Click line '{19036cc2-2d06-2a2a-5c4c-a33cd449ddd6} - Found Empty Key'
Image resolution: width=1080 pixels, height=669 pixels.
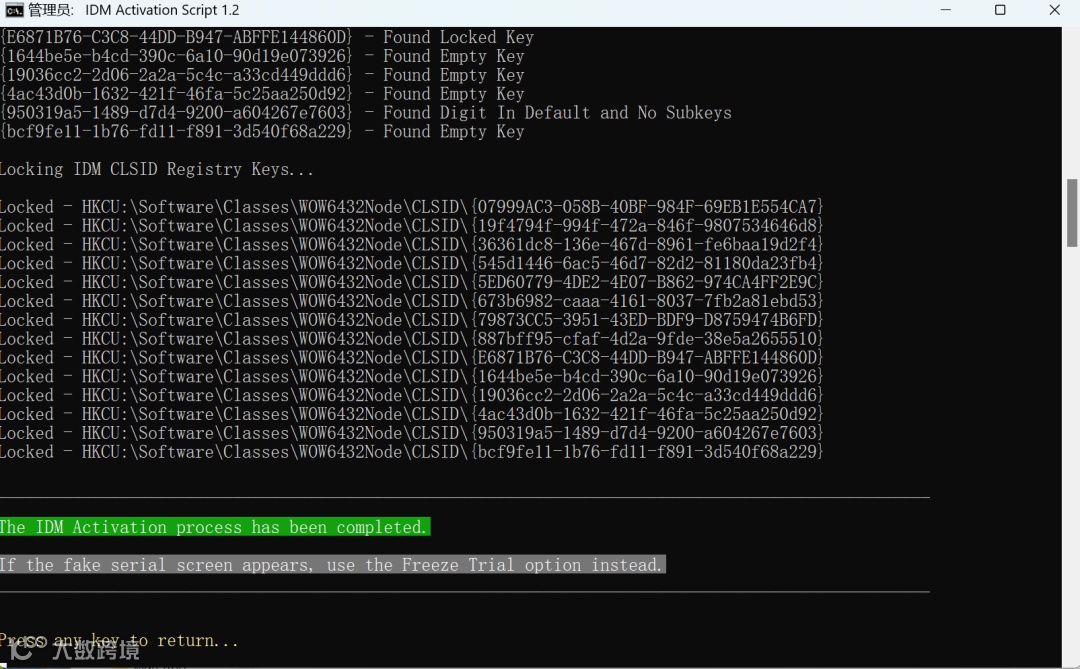[x=262, y=75]
